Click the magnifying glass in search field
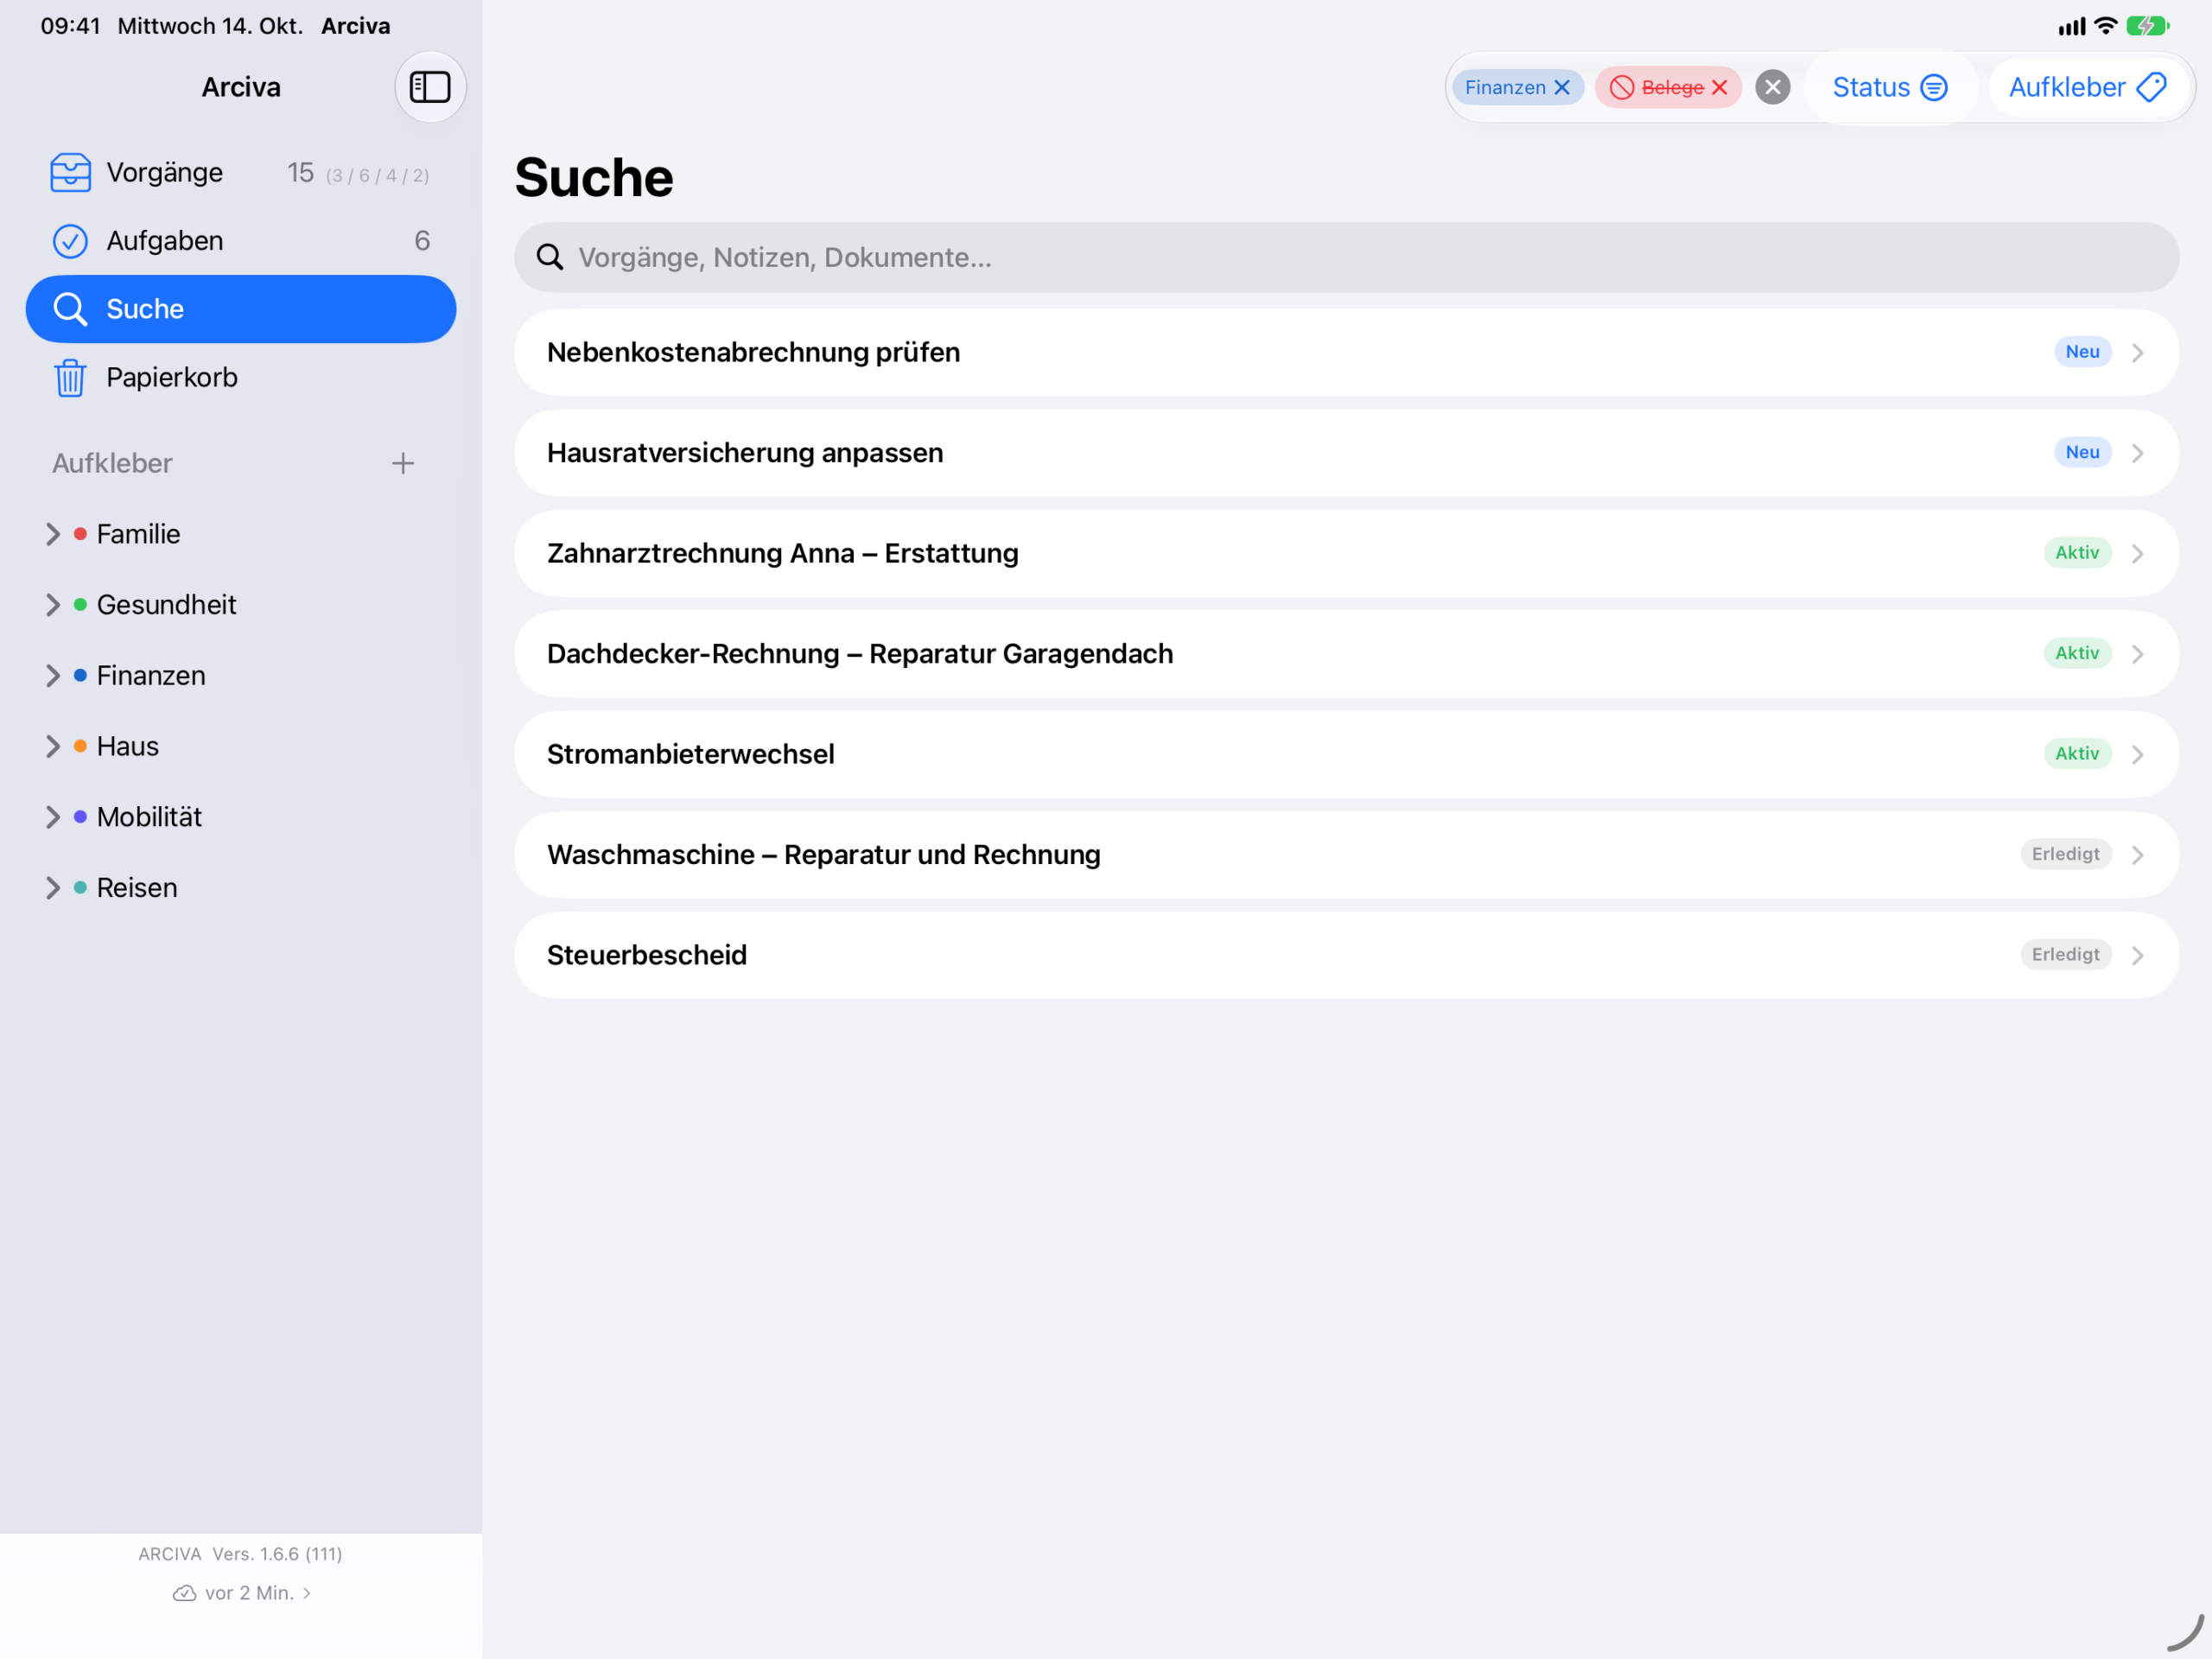This screenshot has height=1659, width=2212. click(x=550, y=257)
